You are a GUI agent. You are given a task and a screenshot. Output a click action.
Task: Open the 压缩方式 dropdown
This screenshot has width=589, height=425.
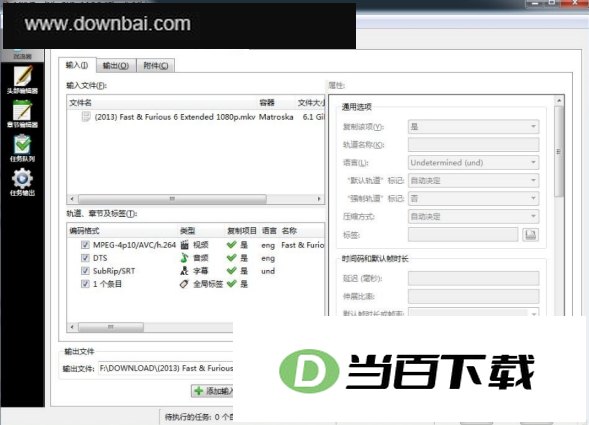pos(473,216)
